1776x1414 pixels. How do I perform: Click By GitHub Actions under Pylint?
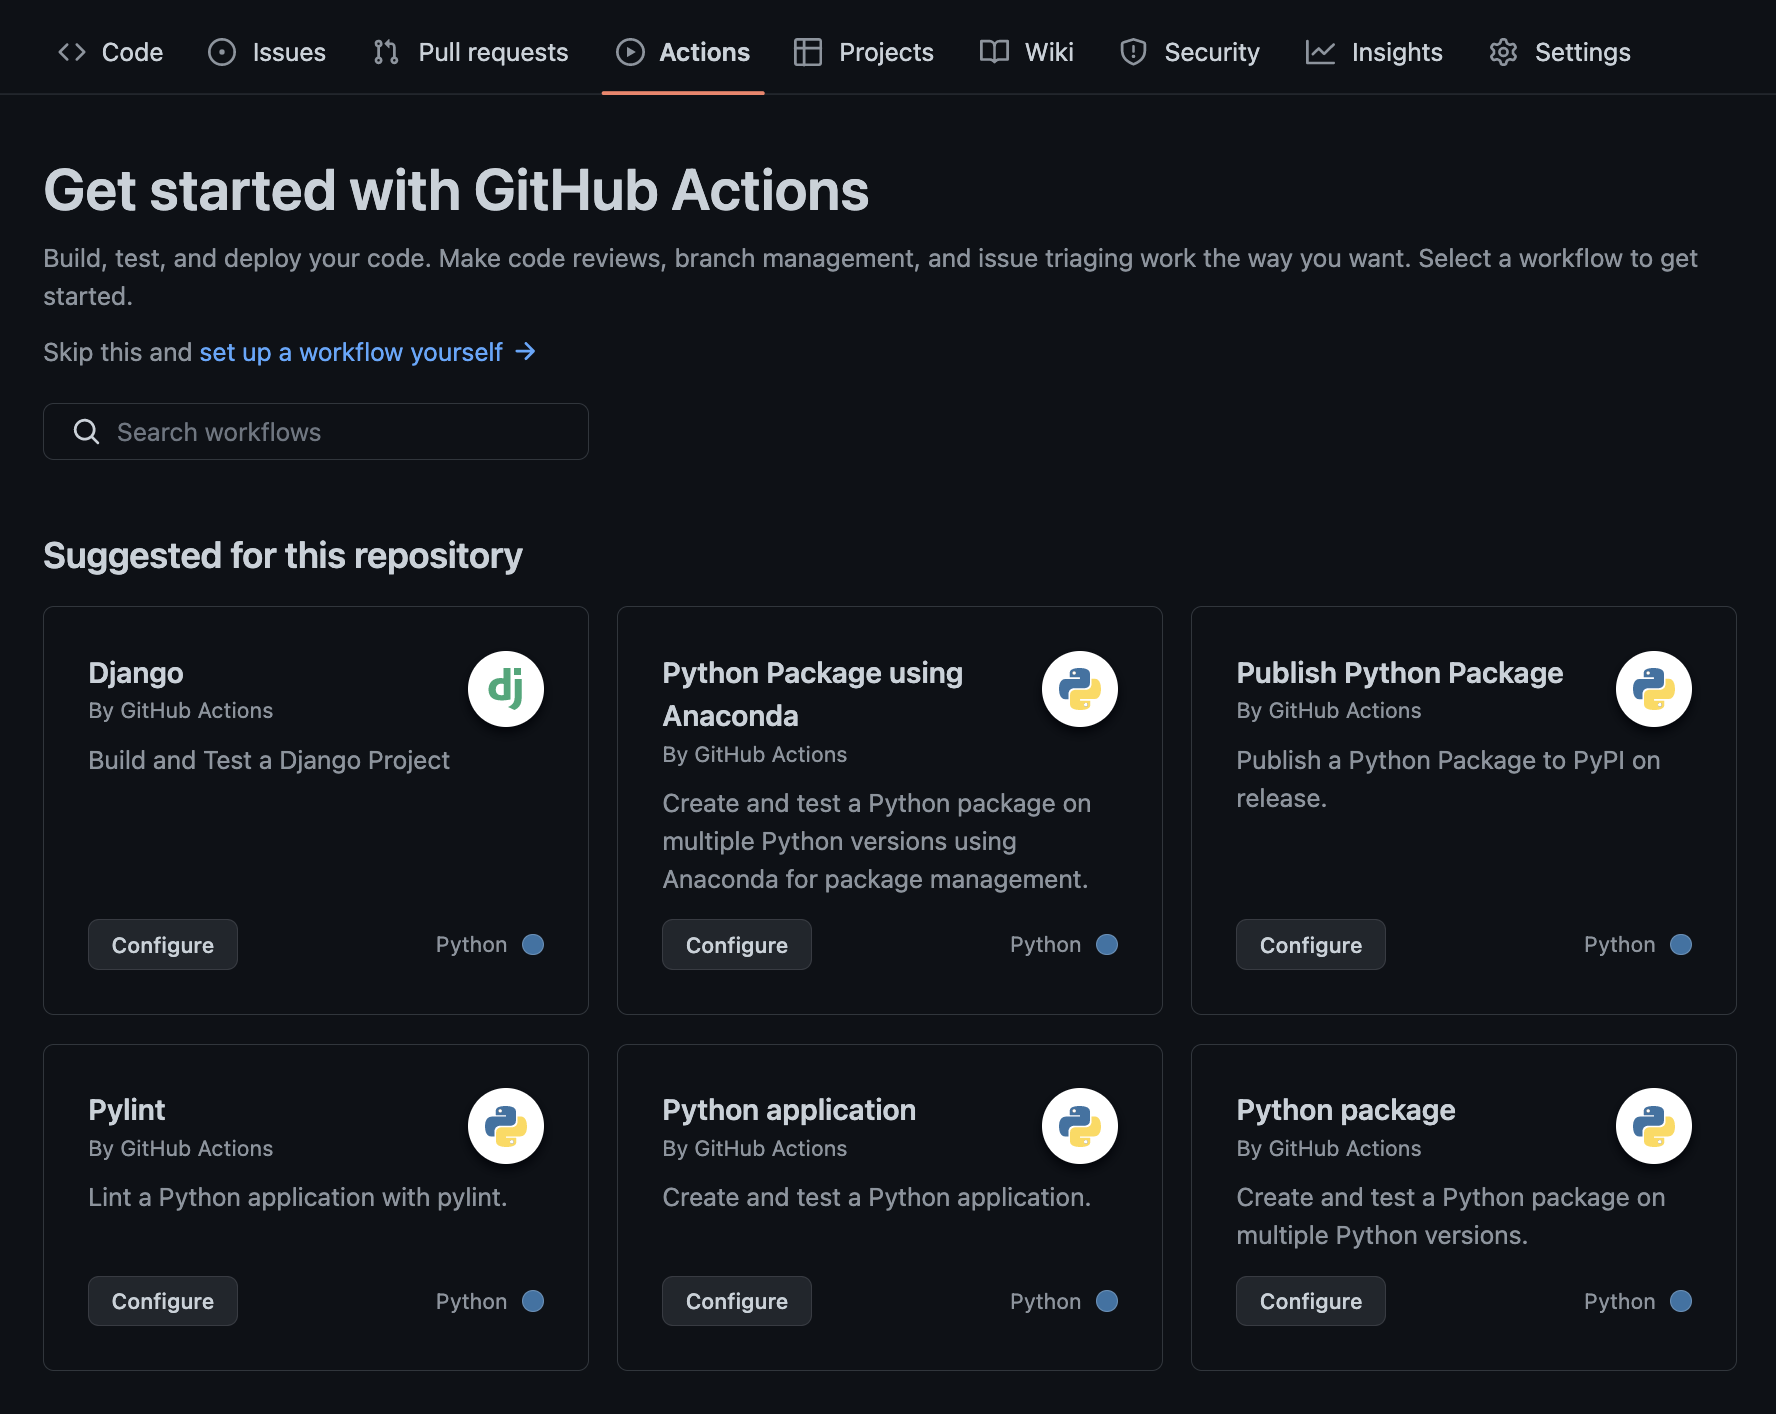click(181, 1148)
